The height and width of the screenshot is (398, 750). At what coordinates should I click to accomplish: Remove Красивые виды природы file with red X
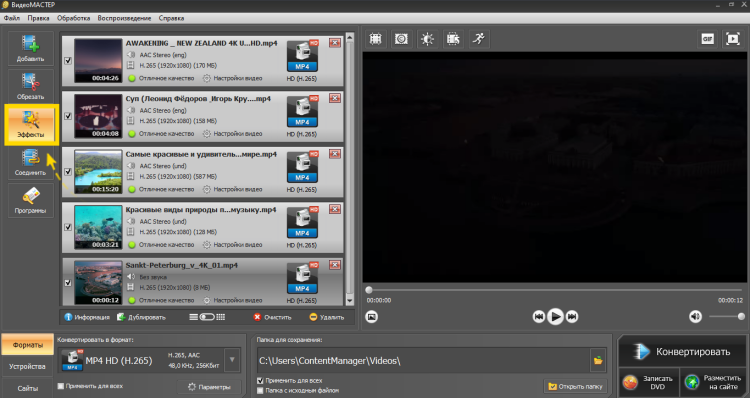coord(335,209)
